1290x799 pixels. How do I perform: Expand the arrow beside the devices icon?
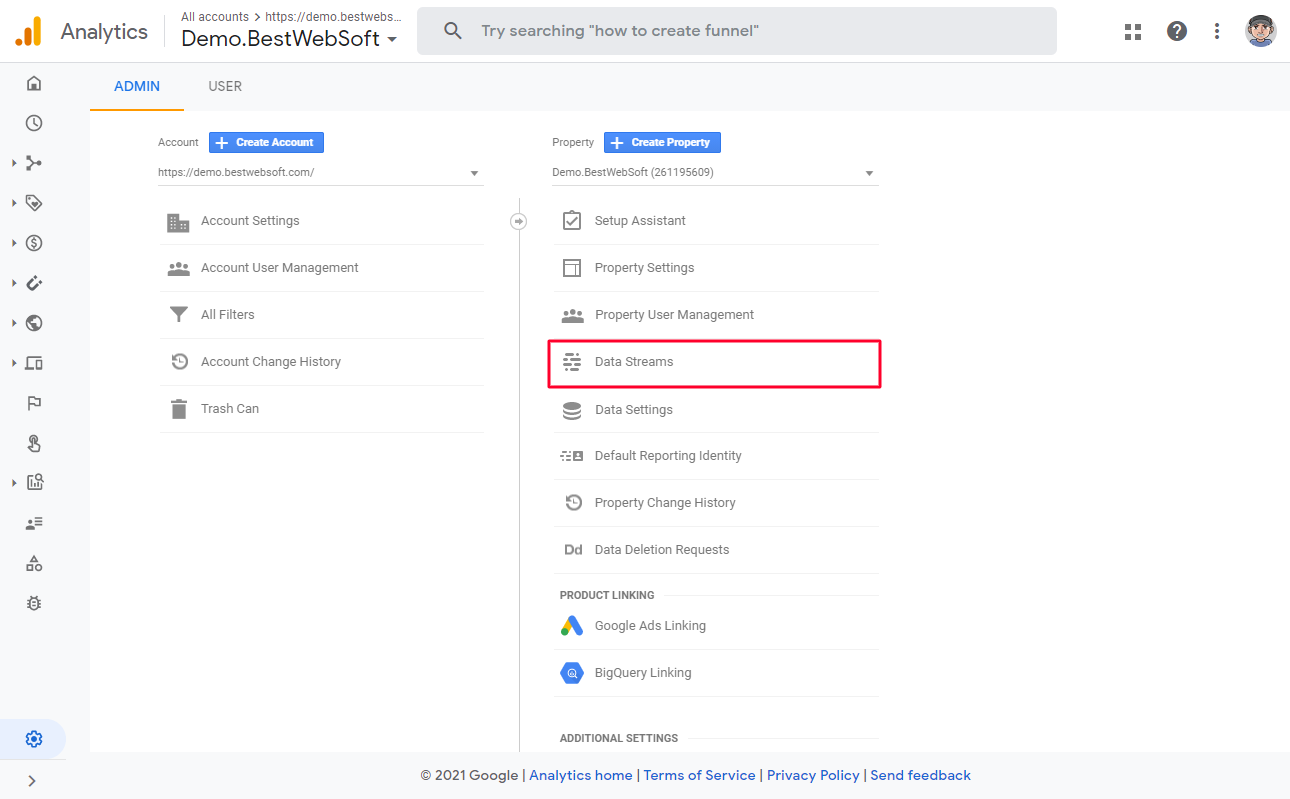[14, 363]
